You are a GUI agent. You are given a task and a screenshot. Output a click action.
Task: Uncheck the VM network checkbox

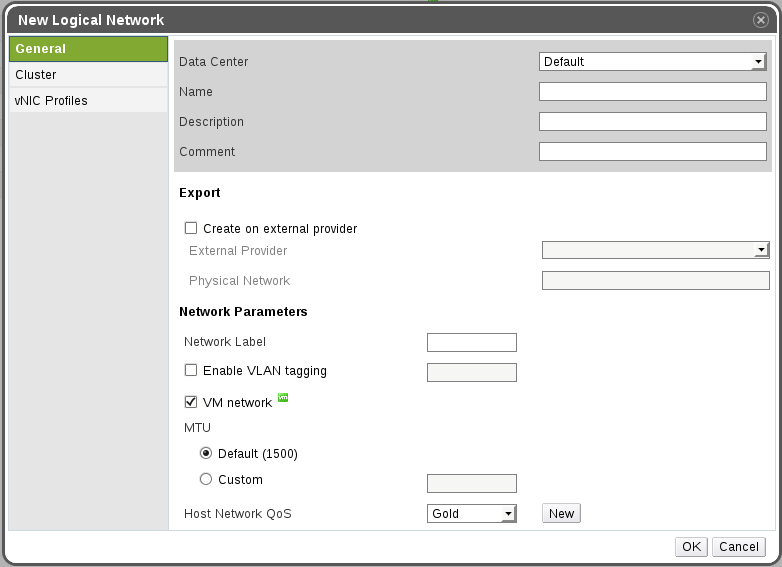click(x=191, y=403)
